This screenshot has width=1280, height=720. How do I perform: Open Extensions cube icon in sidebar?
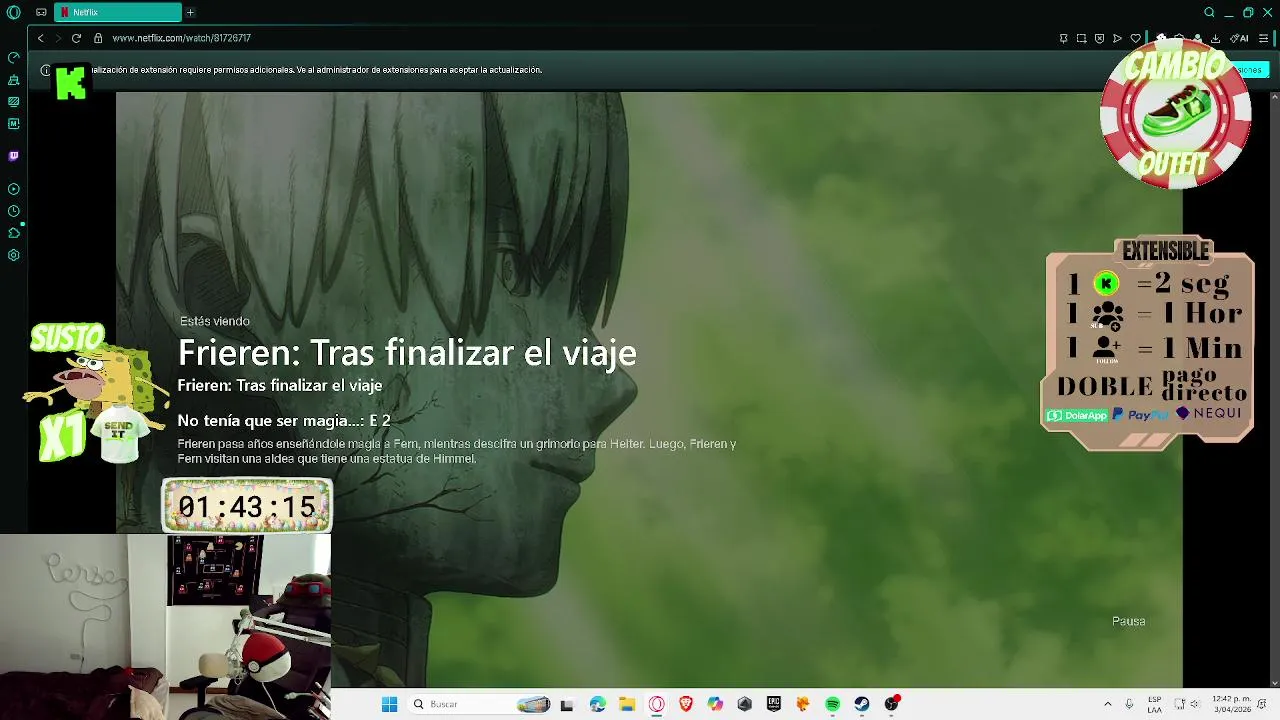pyautogui.click(x=14, y=233)
